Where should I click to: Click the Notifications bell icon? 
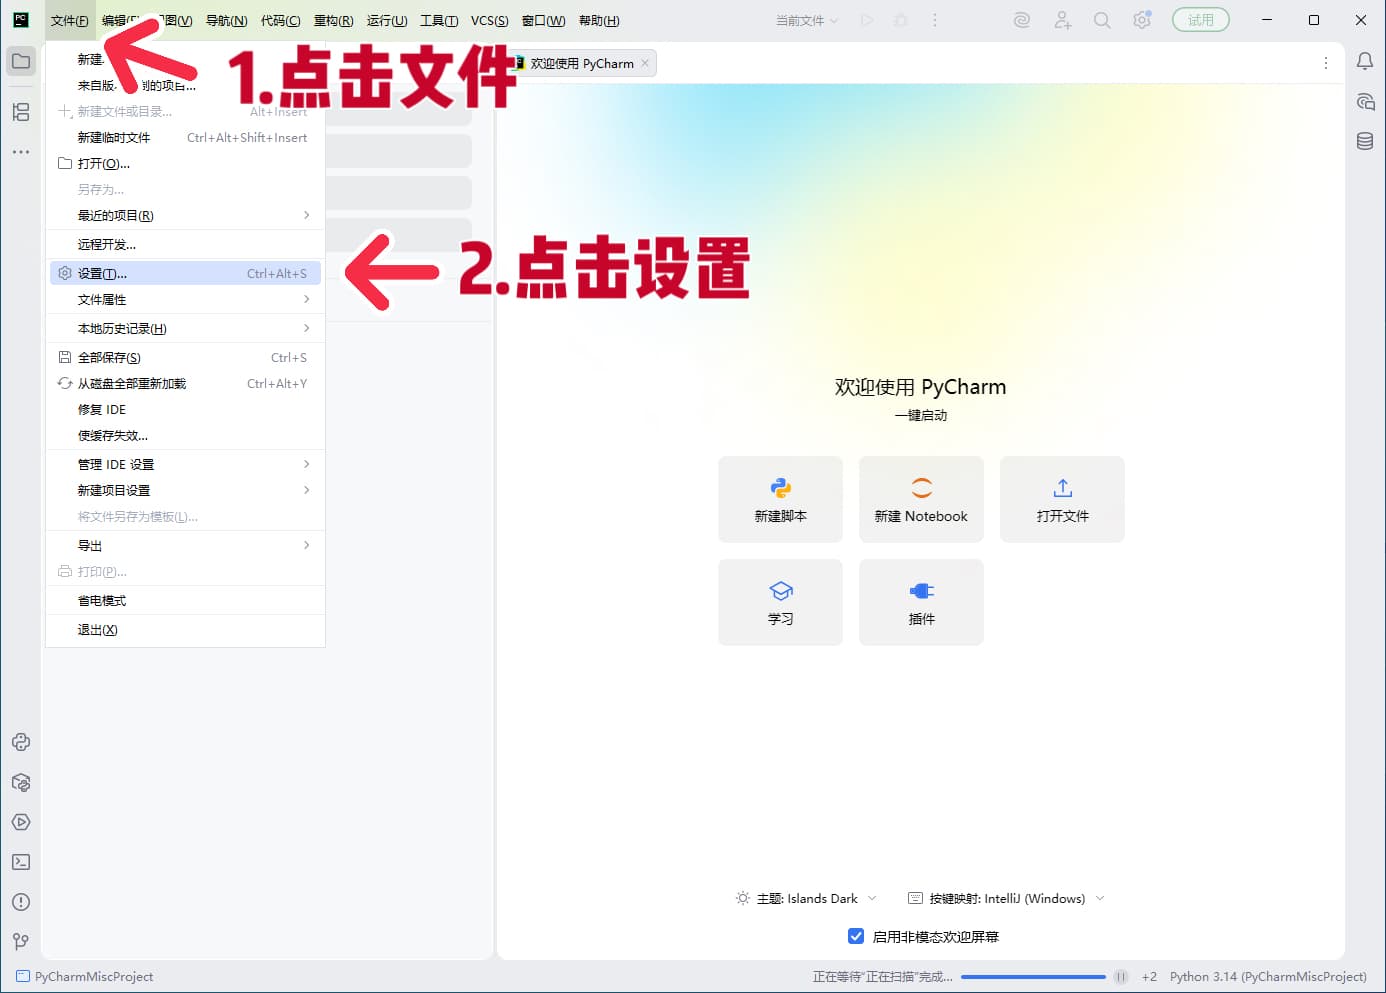[x=1364, y=62]
